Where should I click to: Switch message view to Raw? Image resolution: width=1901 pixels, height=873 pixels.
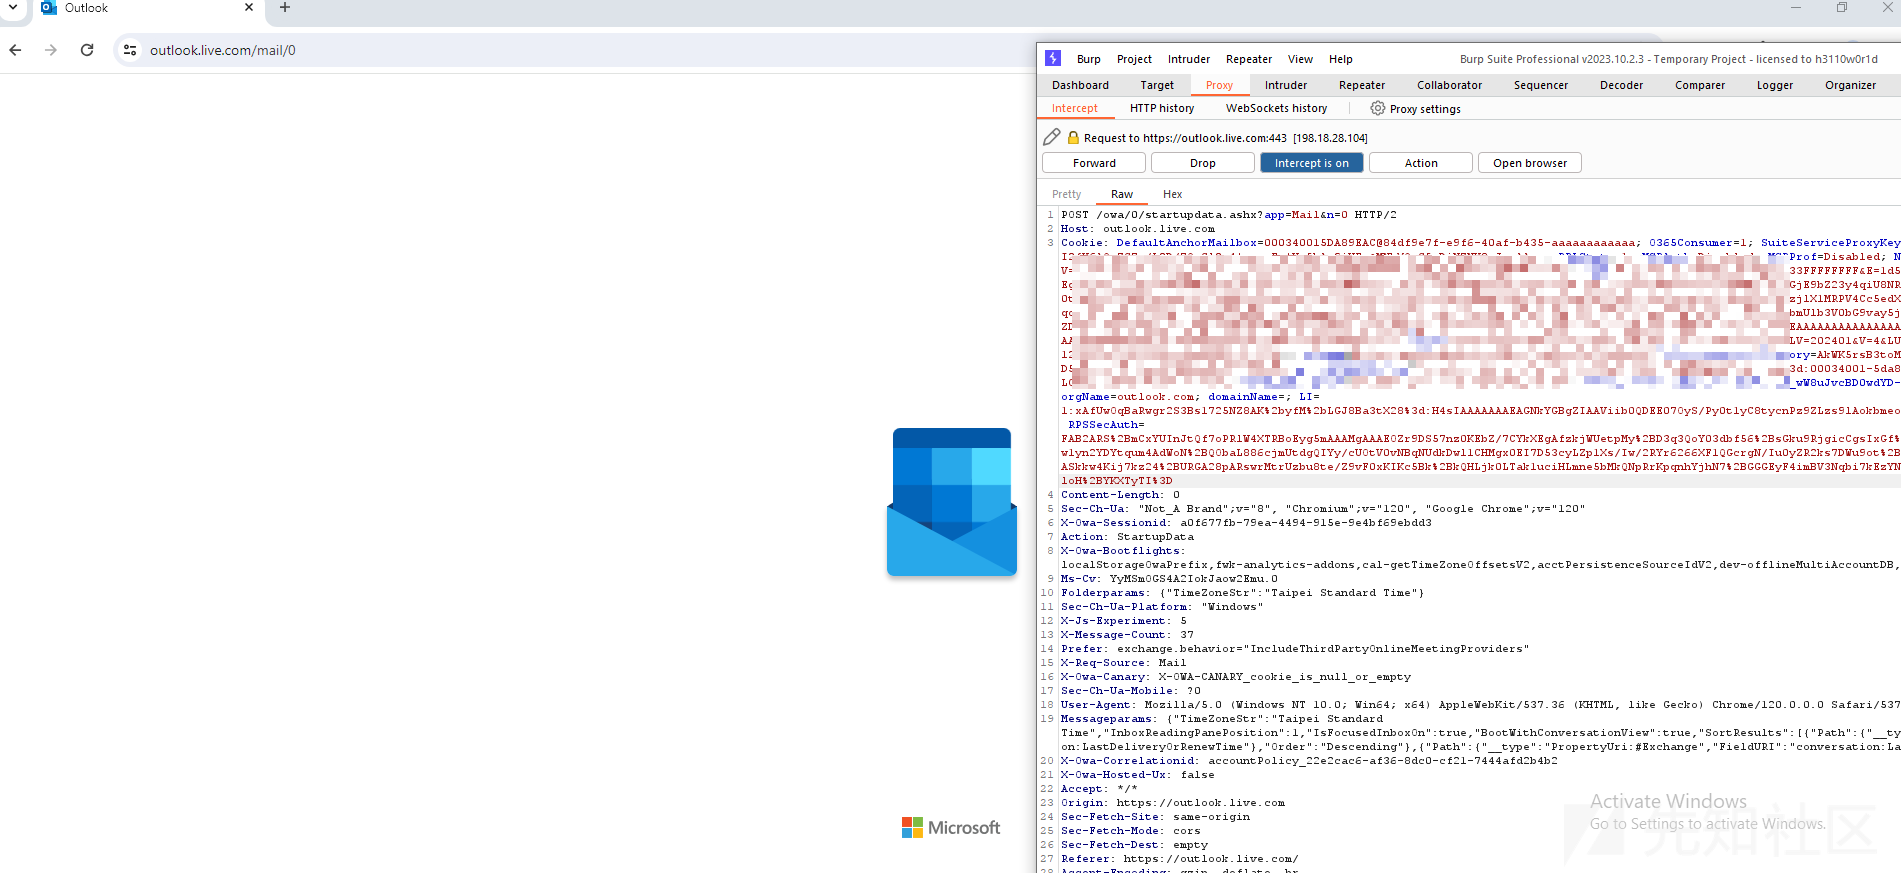(1122, 194)
